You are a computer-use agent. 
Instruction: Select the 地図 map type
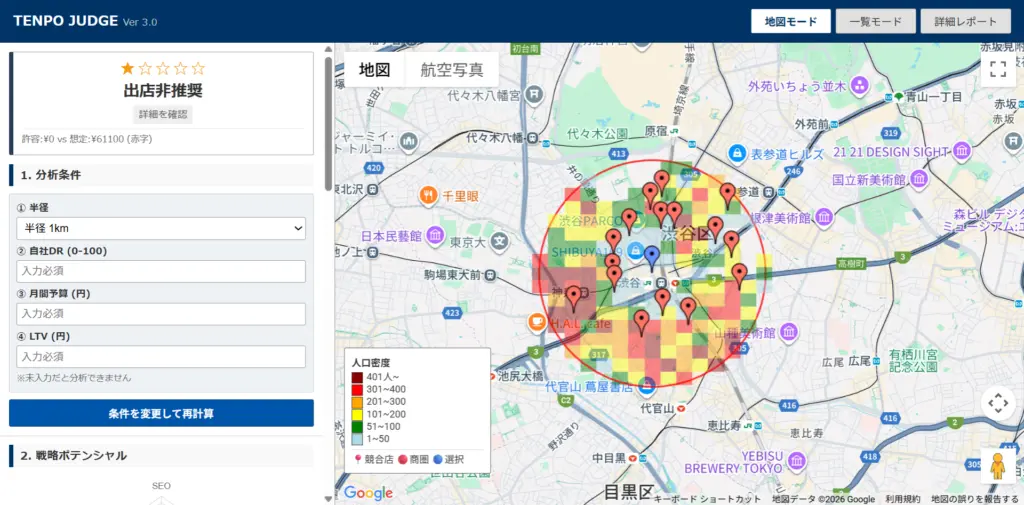coord(375,70)
